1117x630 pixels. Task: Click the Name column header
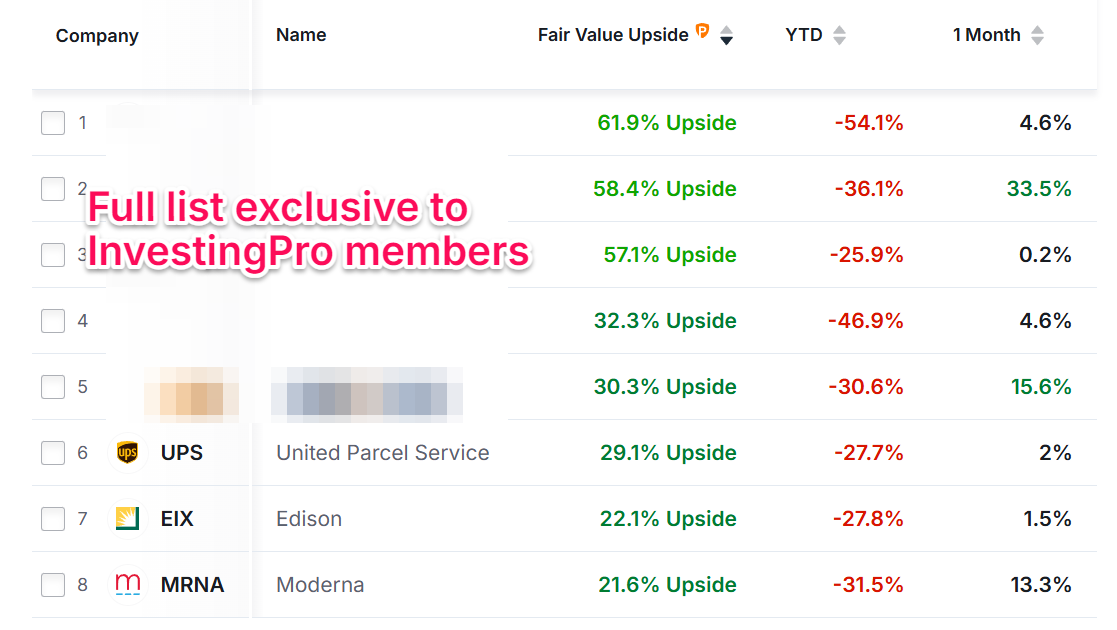pos(301,35)
